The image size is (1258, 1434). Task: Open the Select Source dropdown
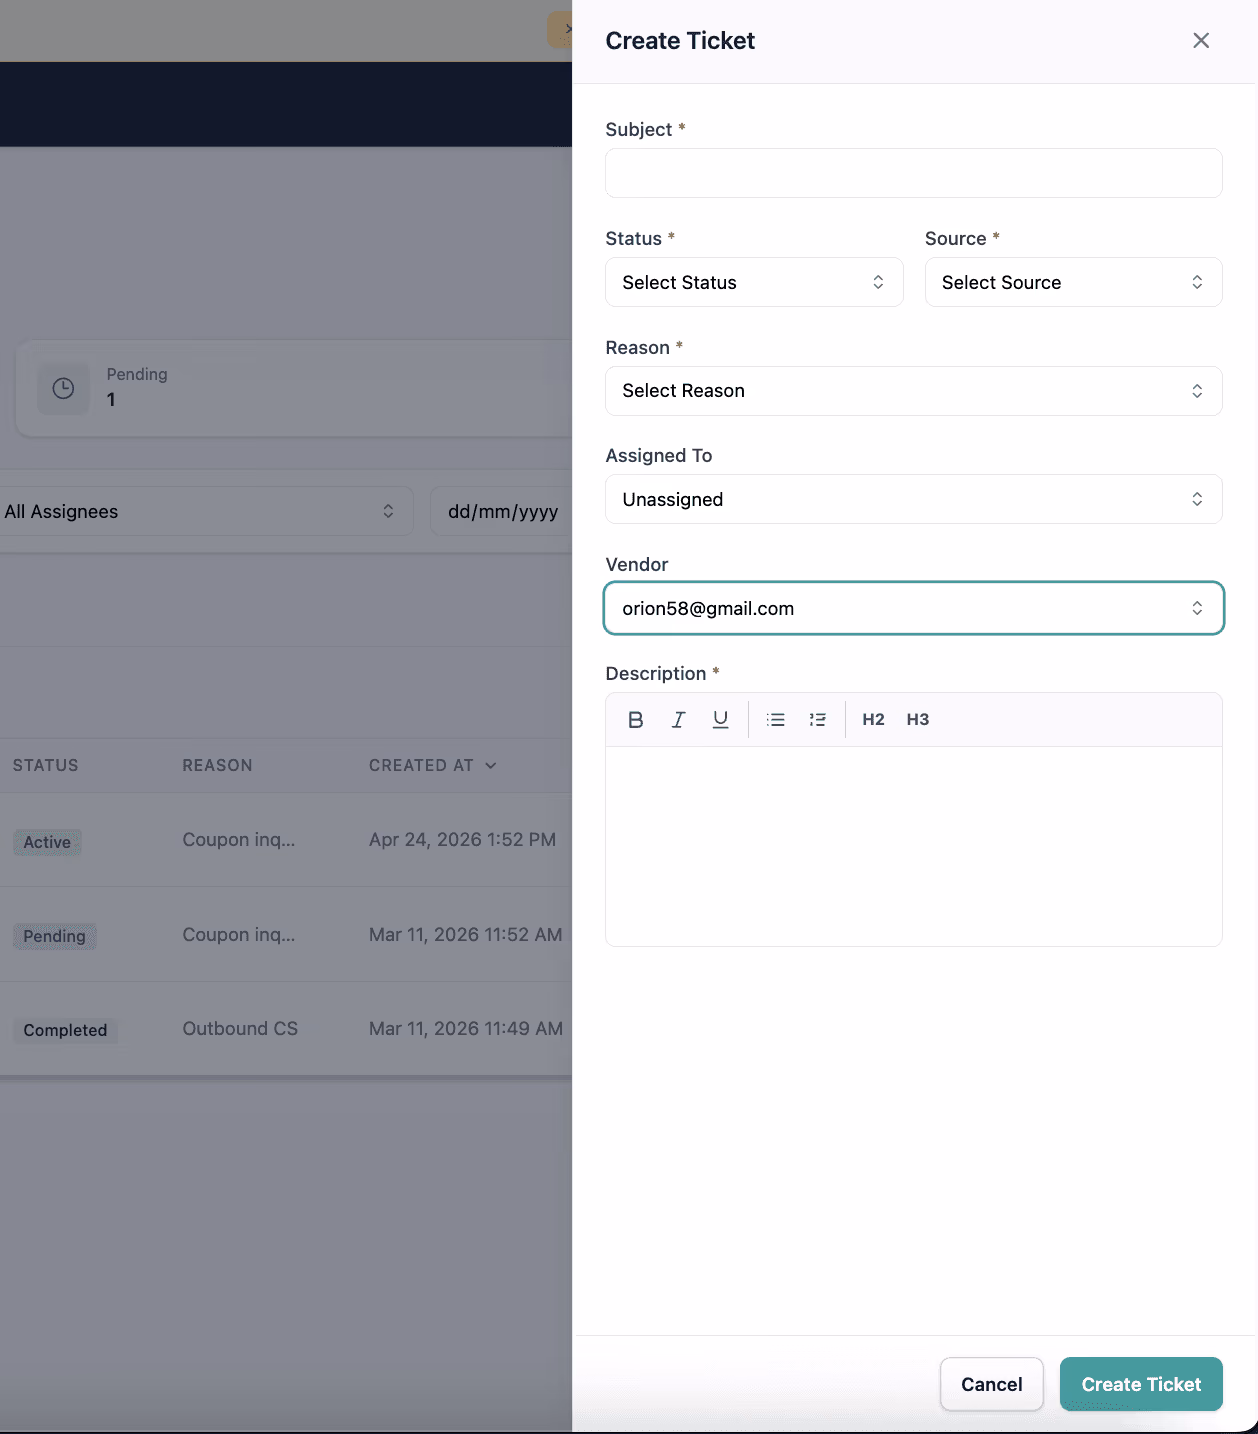pos(1073,282)
